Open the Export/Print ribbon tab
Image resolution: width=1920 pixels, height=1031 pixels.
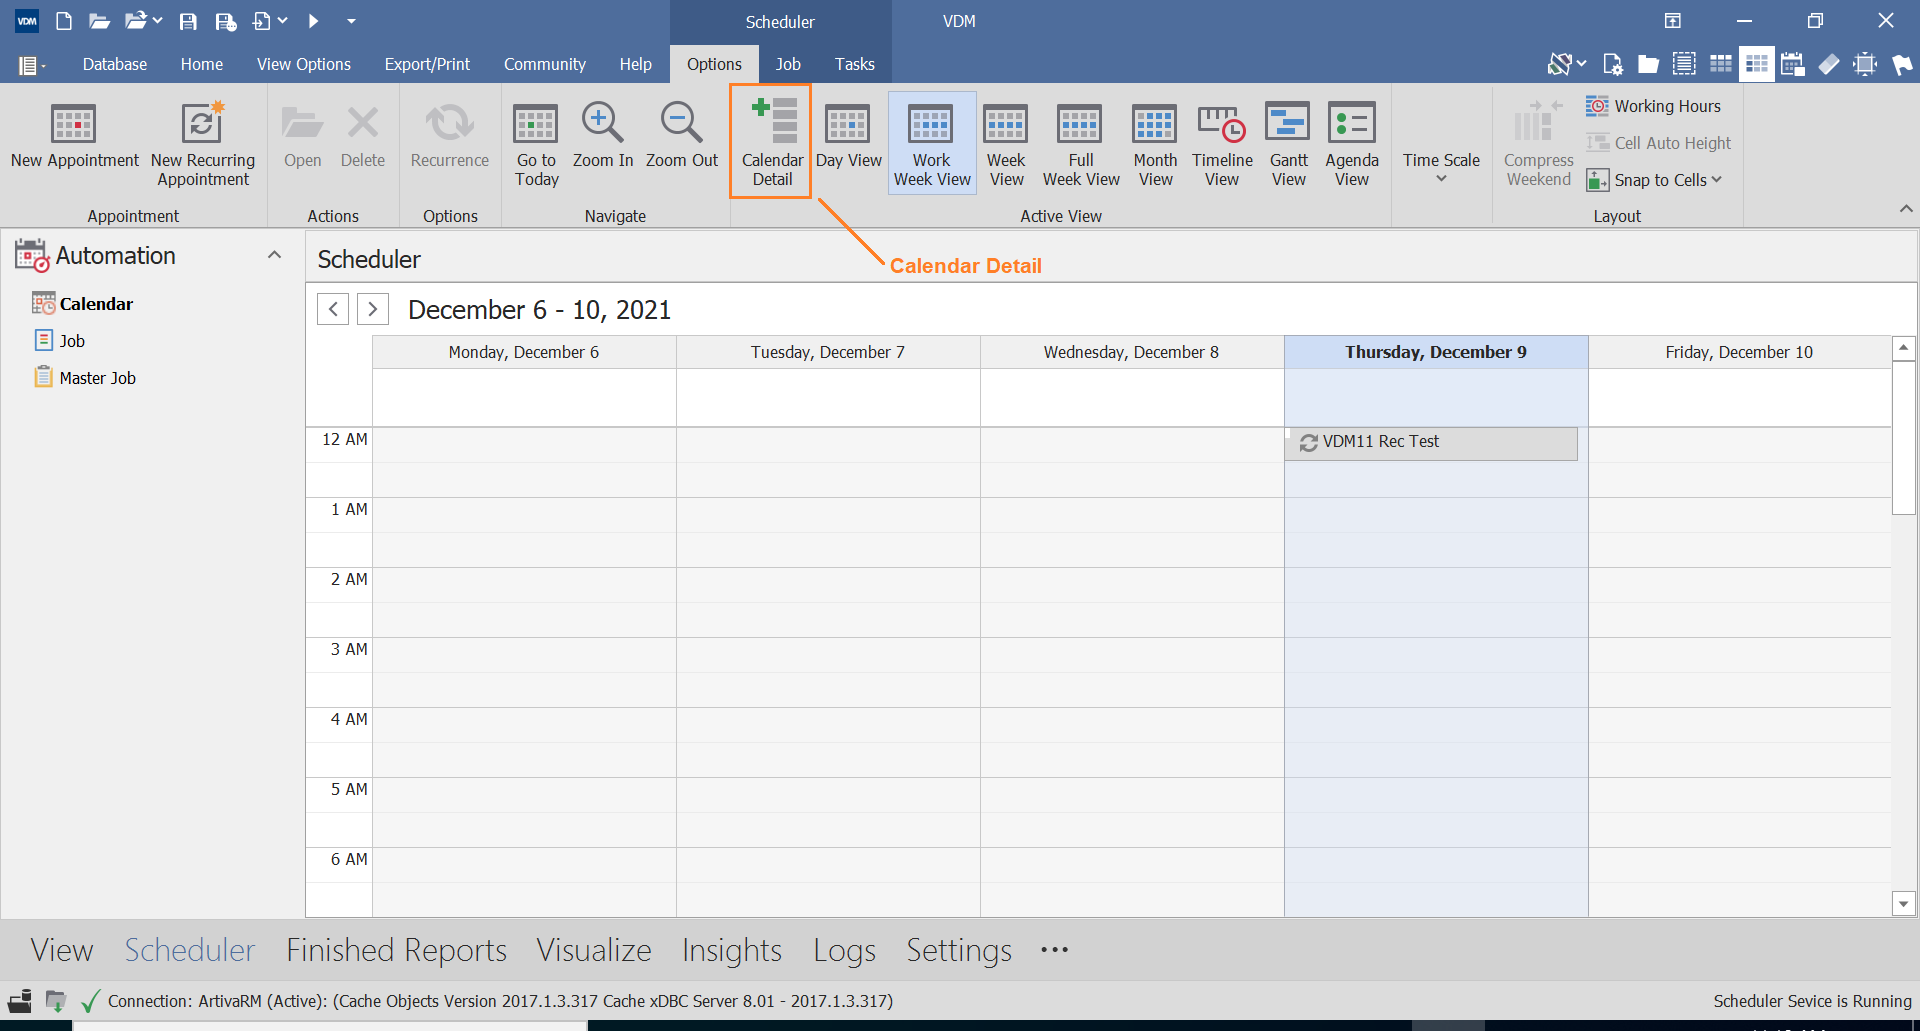click(x=427, y=64)
